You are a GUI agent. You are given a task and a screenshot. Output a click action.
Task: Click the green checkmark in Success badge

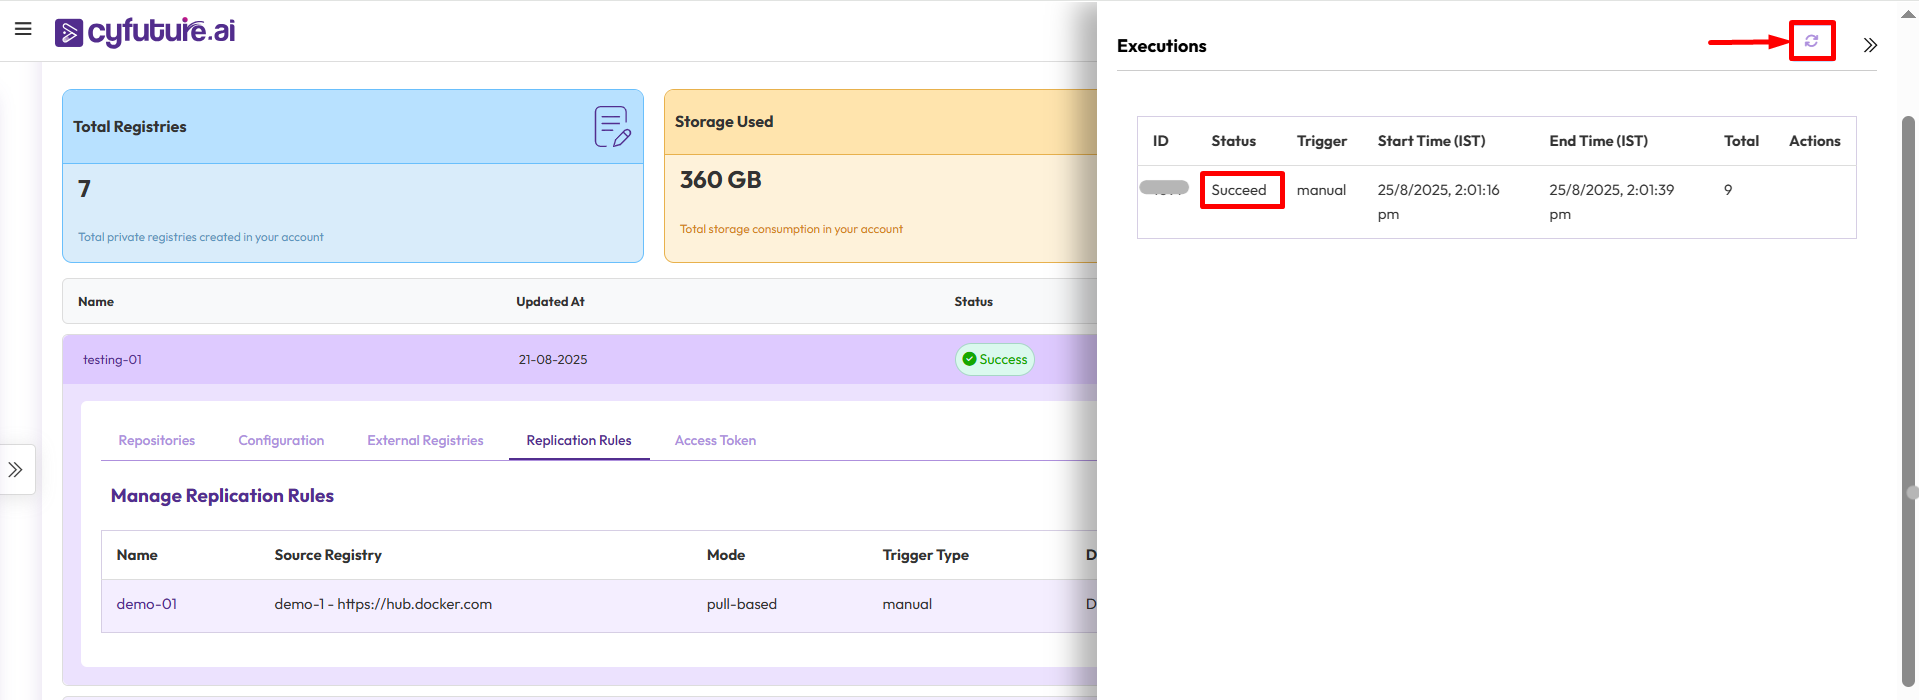969,359
